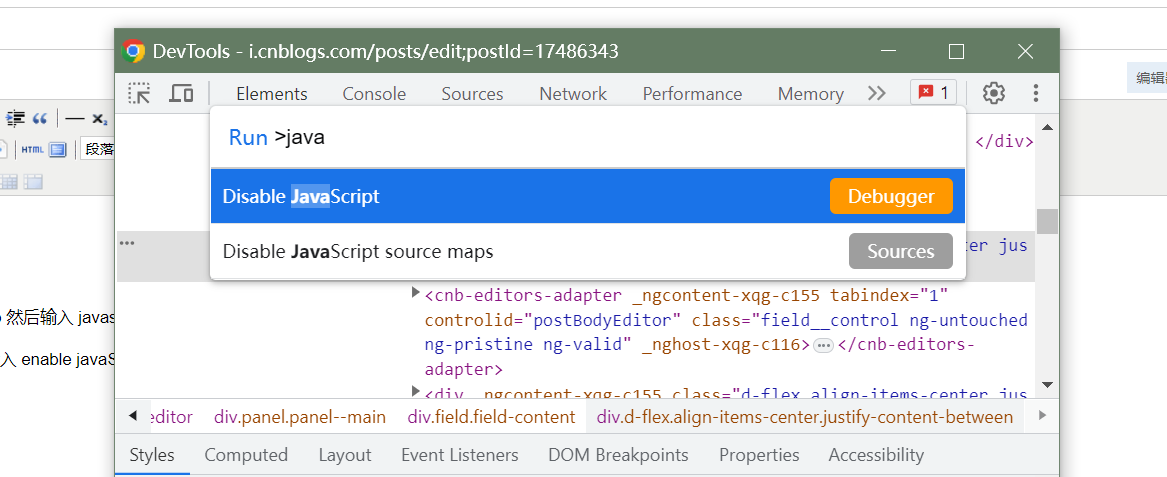Open the DevTools three-dot customize menu
Image resolution: width=1167 pixels, height=477 pixels.
[1035, 93]
